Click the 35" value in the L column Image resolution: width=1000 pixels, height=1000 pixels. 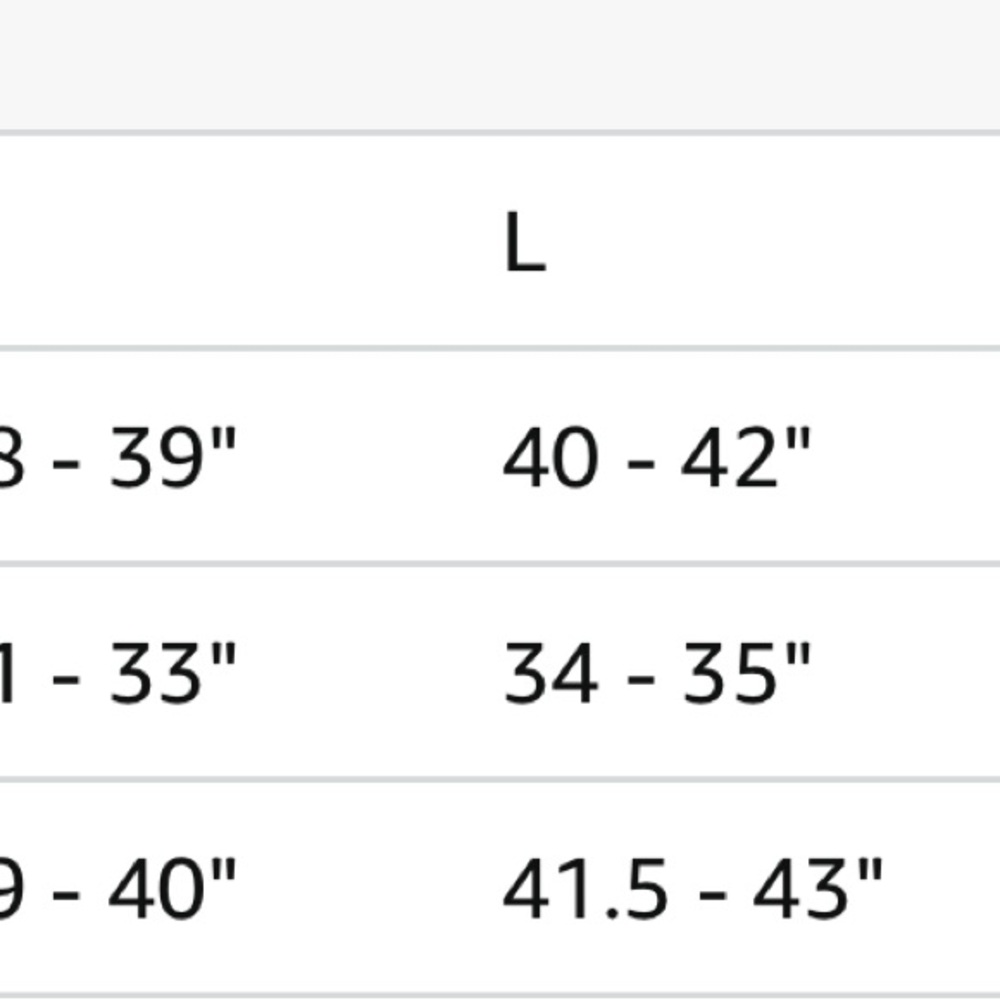click(746, 673)
